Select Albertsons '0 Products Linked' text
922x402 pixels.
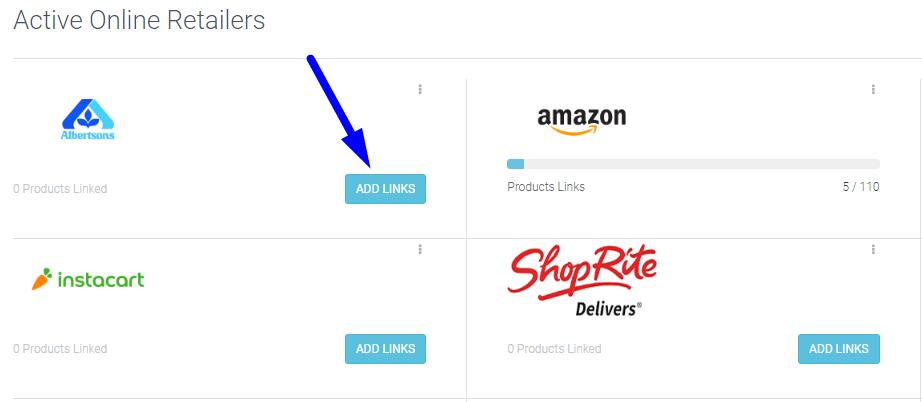click(x=60, y=189)
